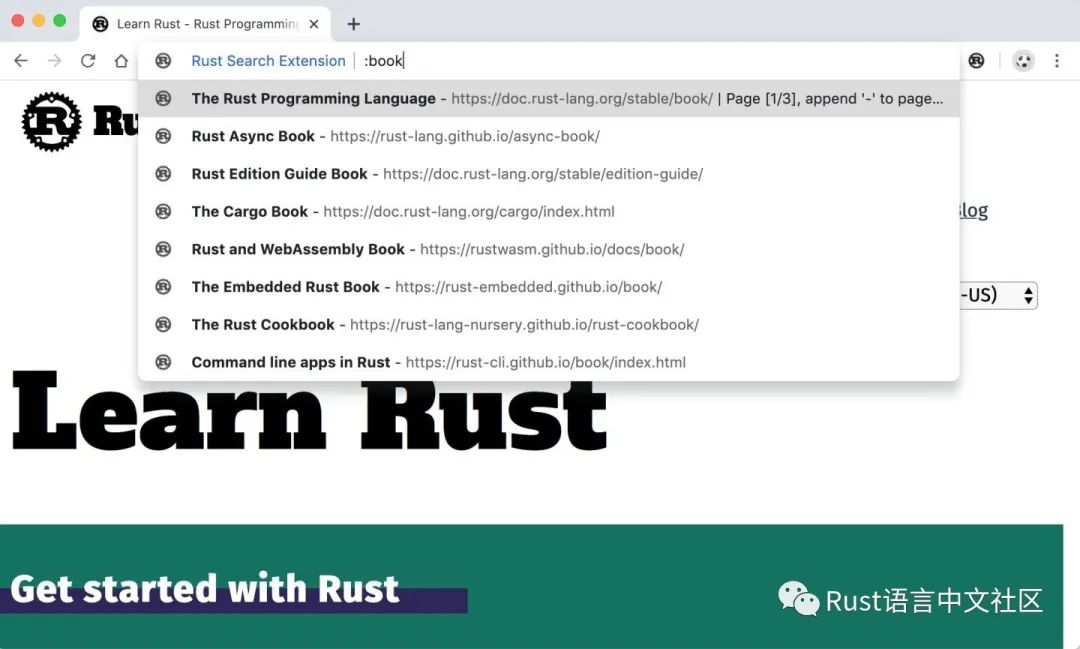Choose Rust Edition Guide Book suggestion
Screen dimensions: 1080x649
click(549, 174)
